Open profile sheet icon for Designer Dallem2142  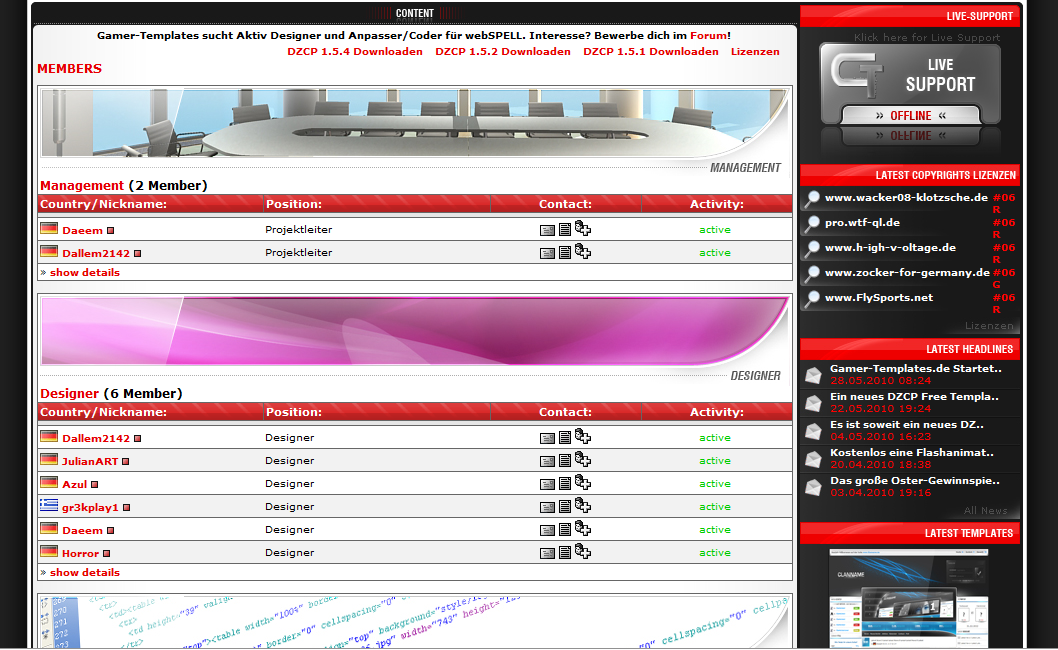565,437
